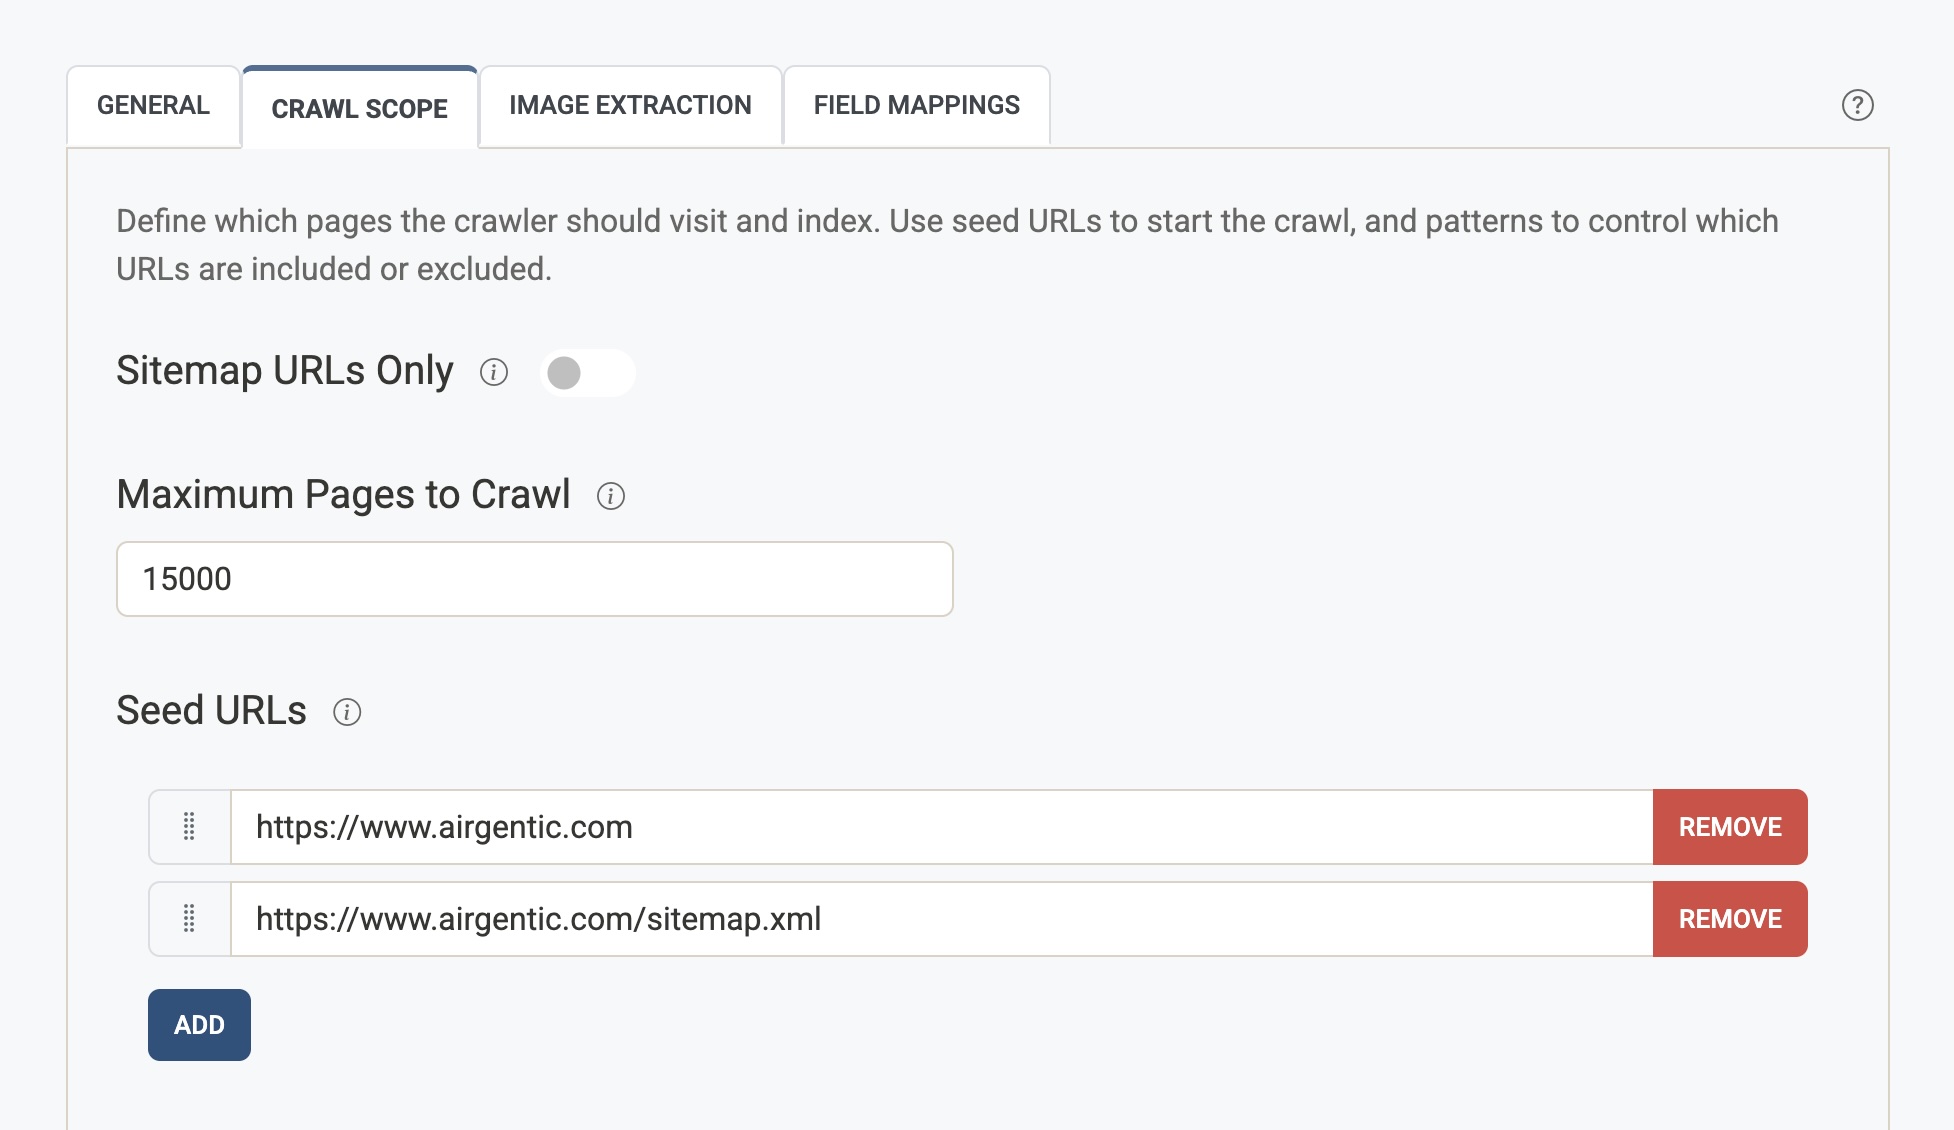The height and width of the screenshot is (1130, 1954).
Task: Click drag handle of first seed URL row
Action: [189, 827]
